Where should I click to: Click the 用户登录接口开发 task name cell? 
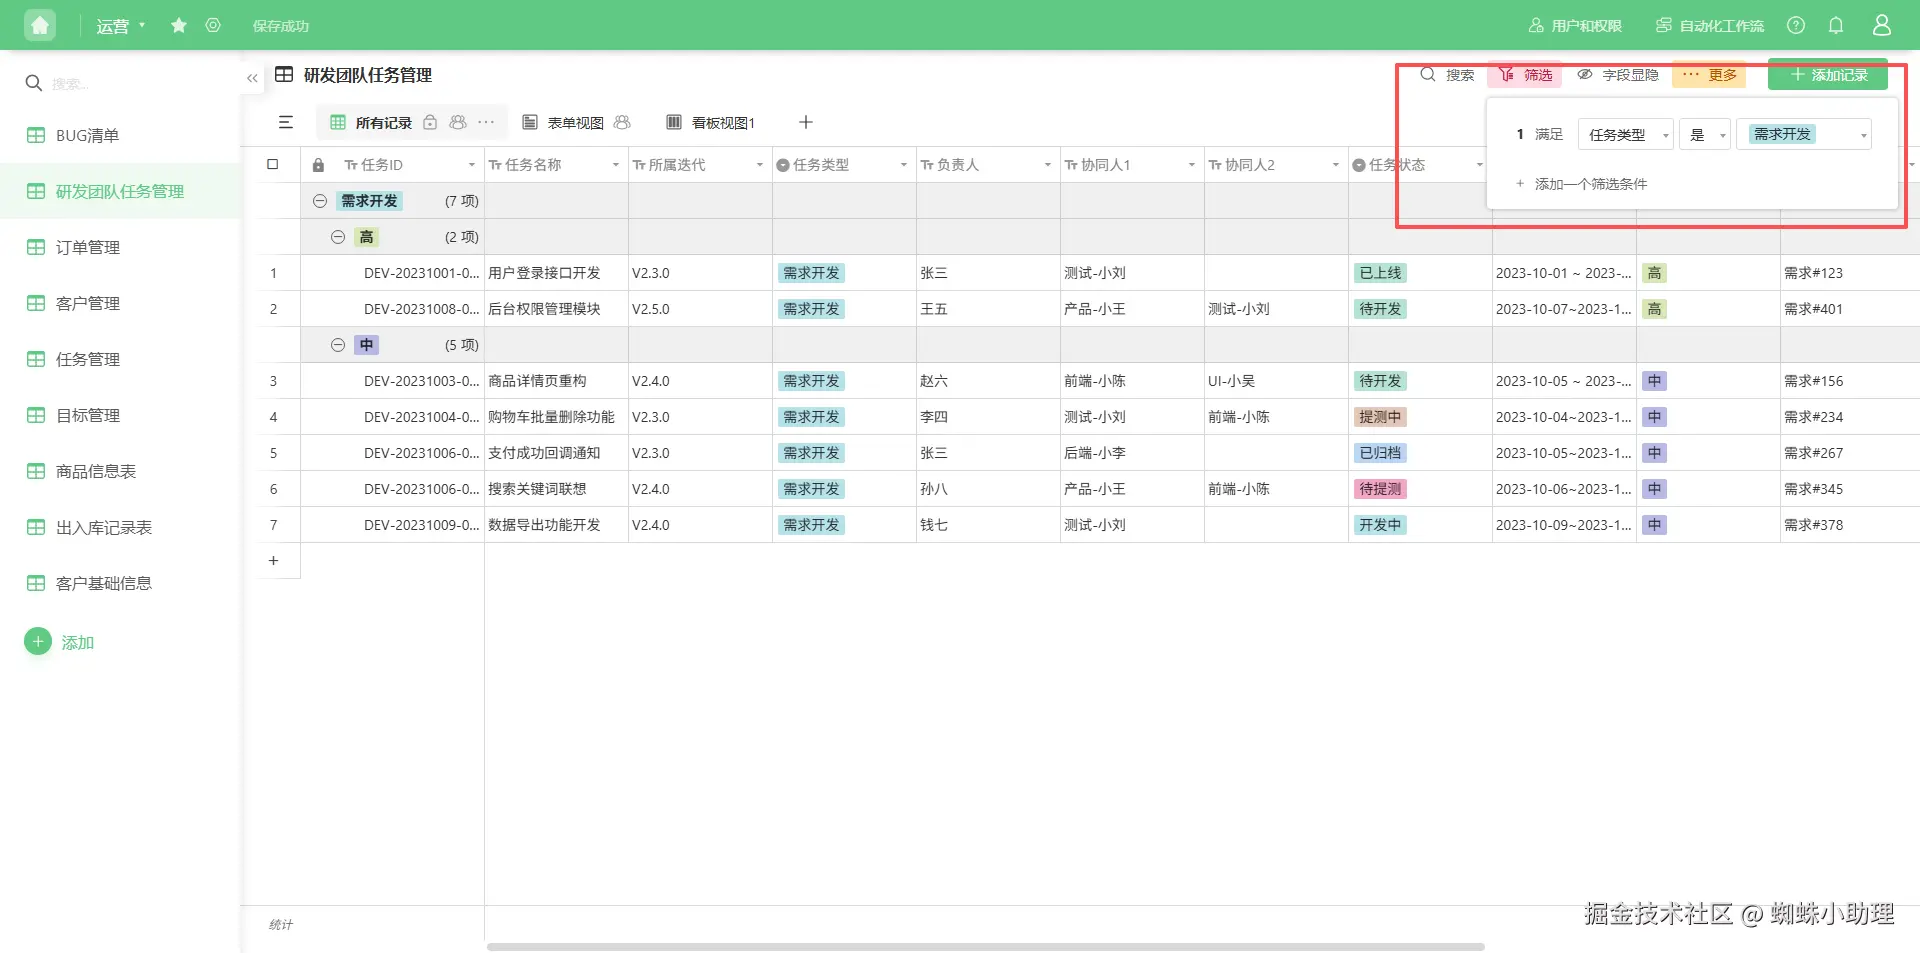556,273
